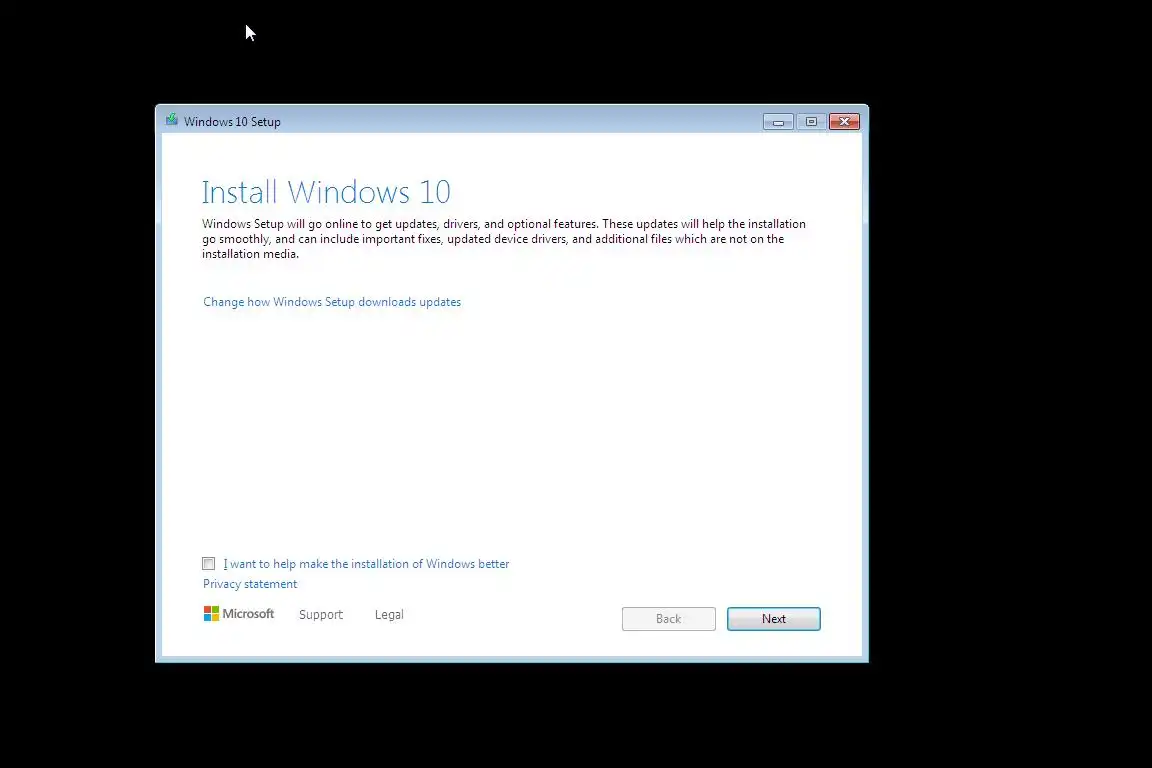Viewport: 1152px width, 768px height.
Task: Click the Next button
Action: pos(774,619)
